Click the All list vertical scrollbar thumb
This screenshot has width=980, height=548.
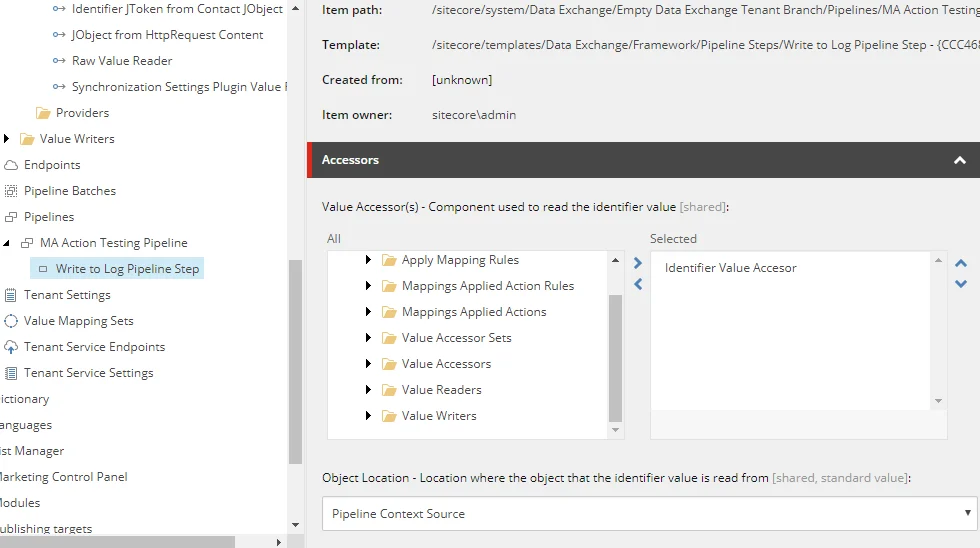click(x=615, y=359)
